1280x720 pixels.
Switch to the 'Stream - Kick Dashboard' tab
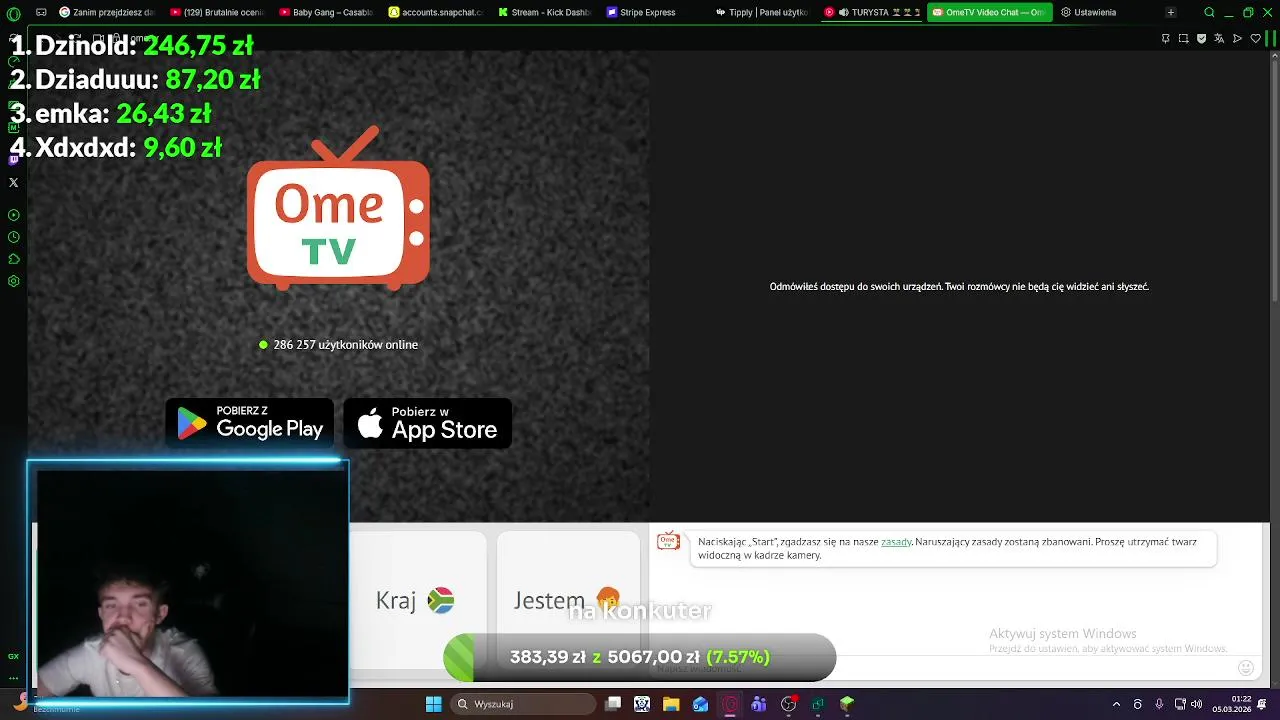pyautogui.click(x=545, y=13)
